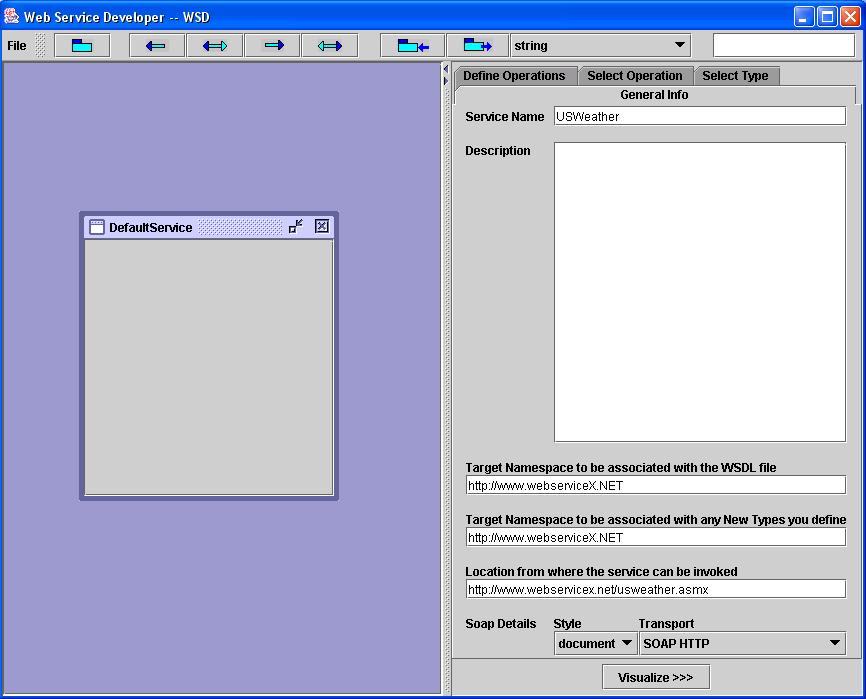Switch to the Select Operation tab

point(635,76)
